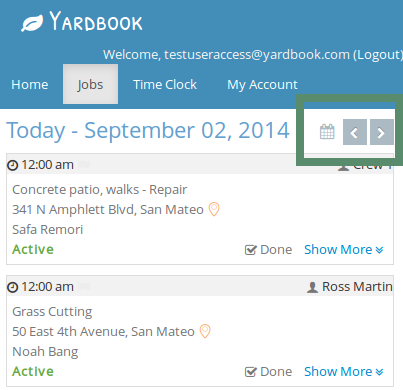Viewport: 403px width, 390px height.
Task: Open map pin for 341 N Amphlett Blvd
Action: (214, 209)
